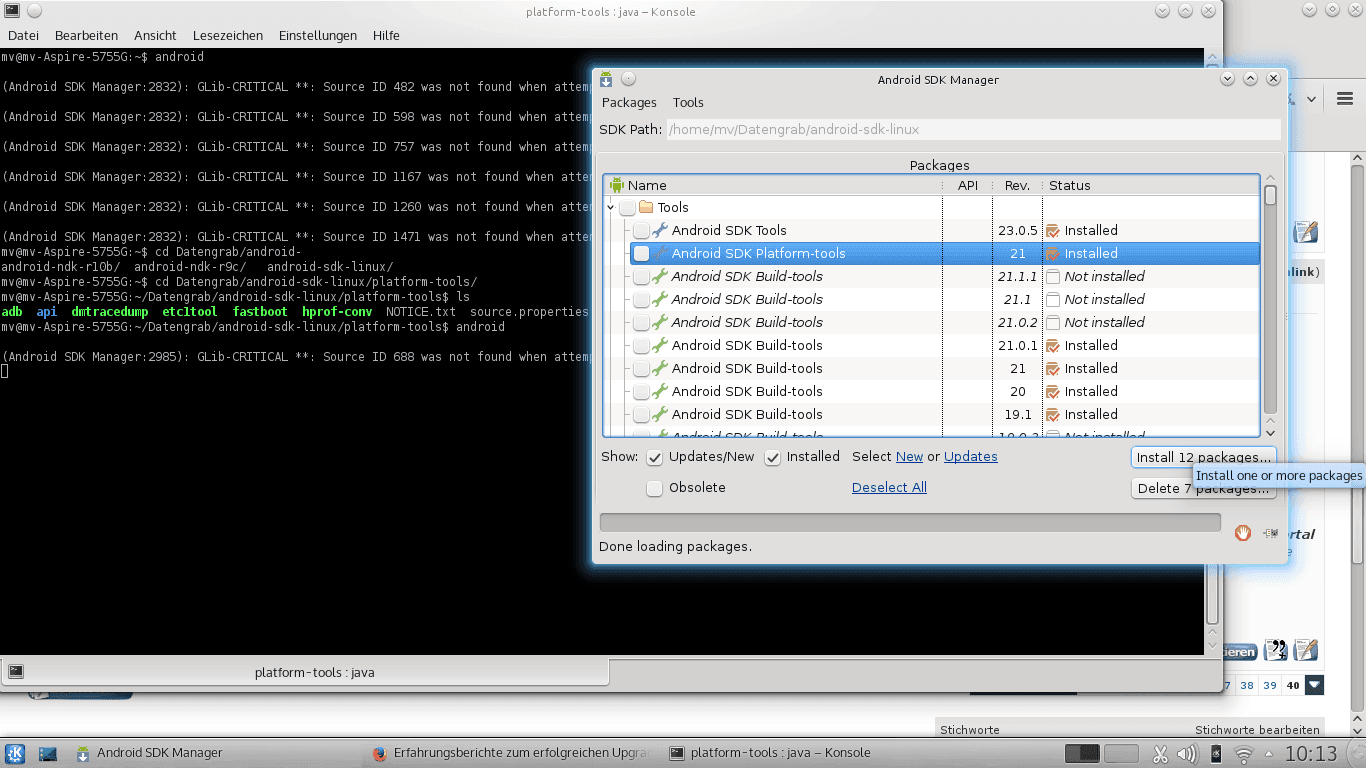This screenshot has height=768, width=1366.
Task: Open Konsole's Ansicht menu
Action: click(155, 35)
